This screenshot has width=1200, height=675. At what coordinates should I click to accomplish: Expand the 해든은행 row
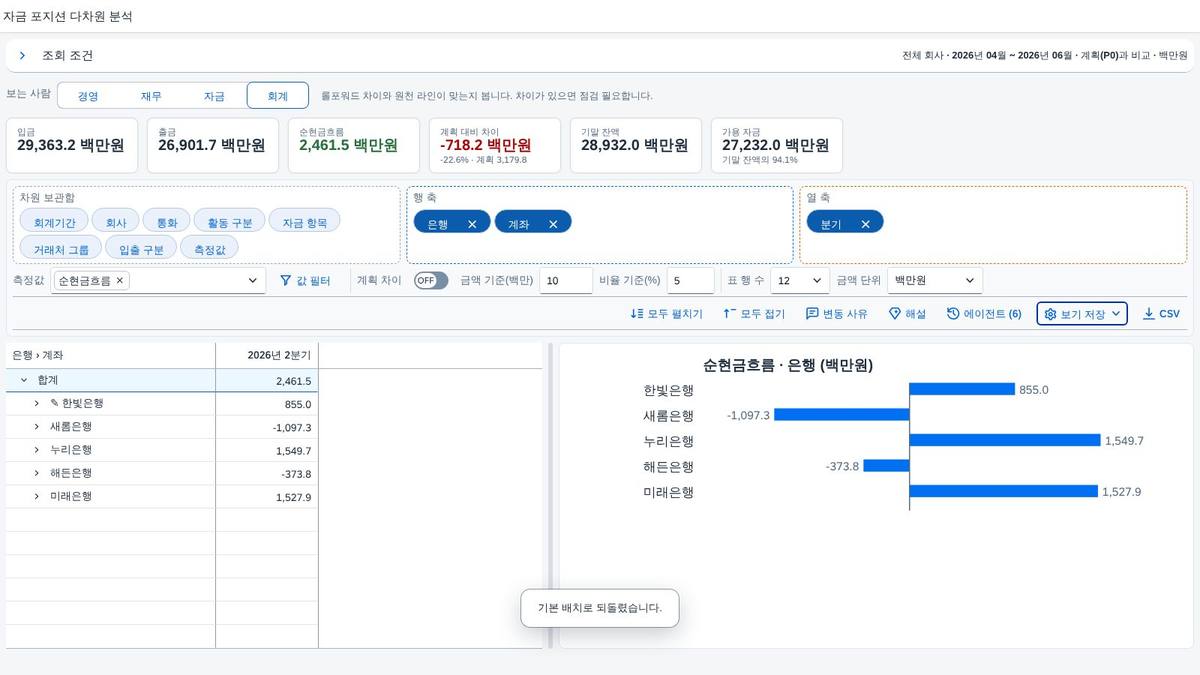pos(37,474)
